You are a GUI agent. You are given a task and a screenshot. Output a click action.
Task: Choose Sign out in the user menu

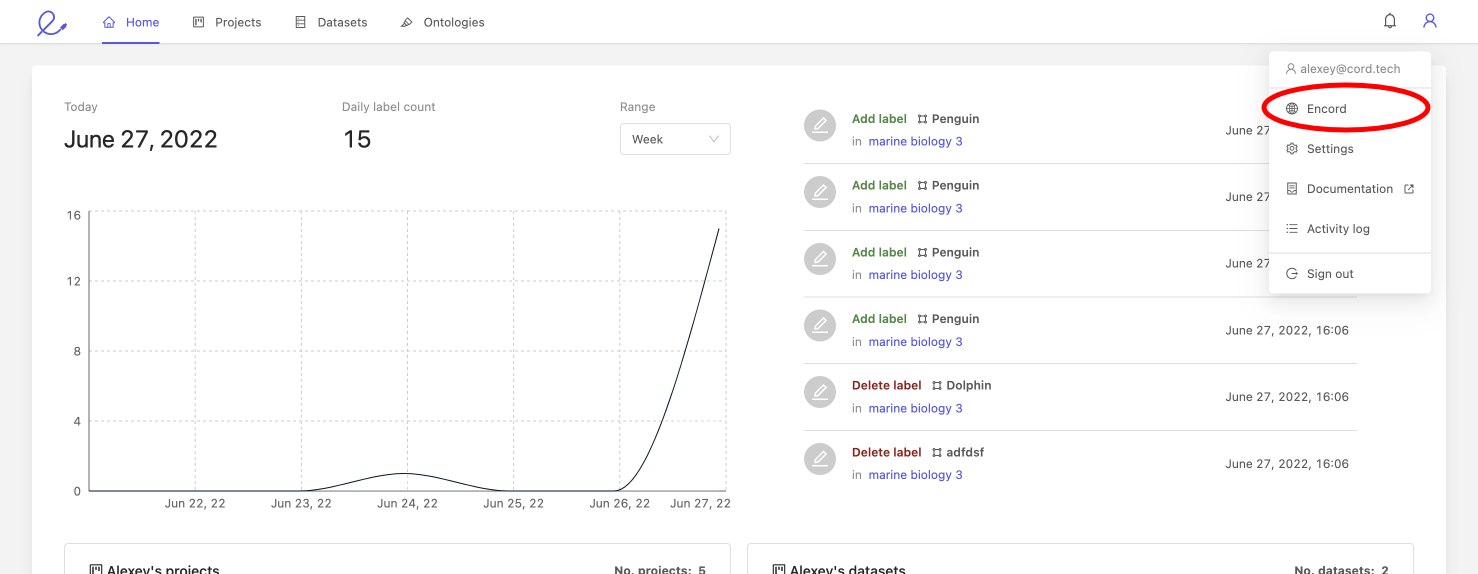click(1350, 274)
